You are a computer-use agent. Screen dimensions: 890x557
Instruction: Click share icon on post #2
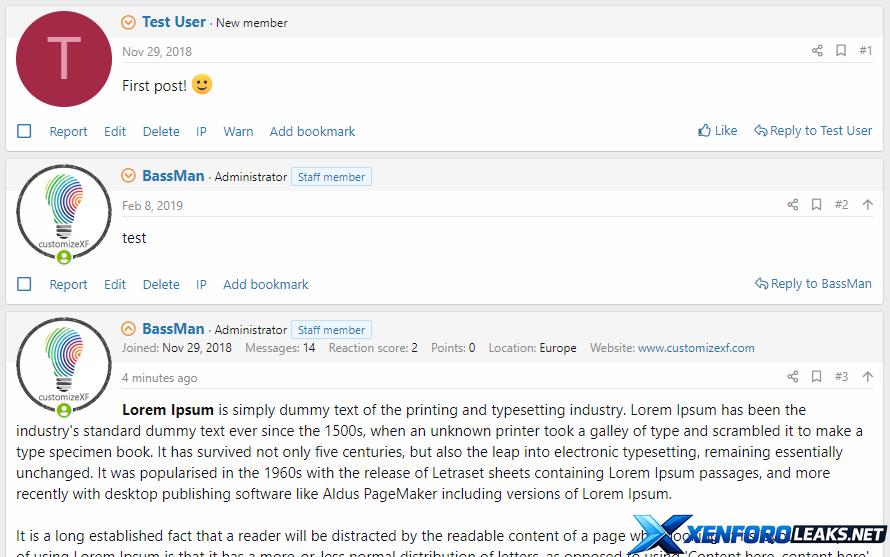pos(793,205)
